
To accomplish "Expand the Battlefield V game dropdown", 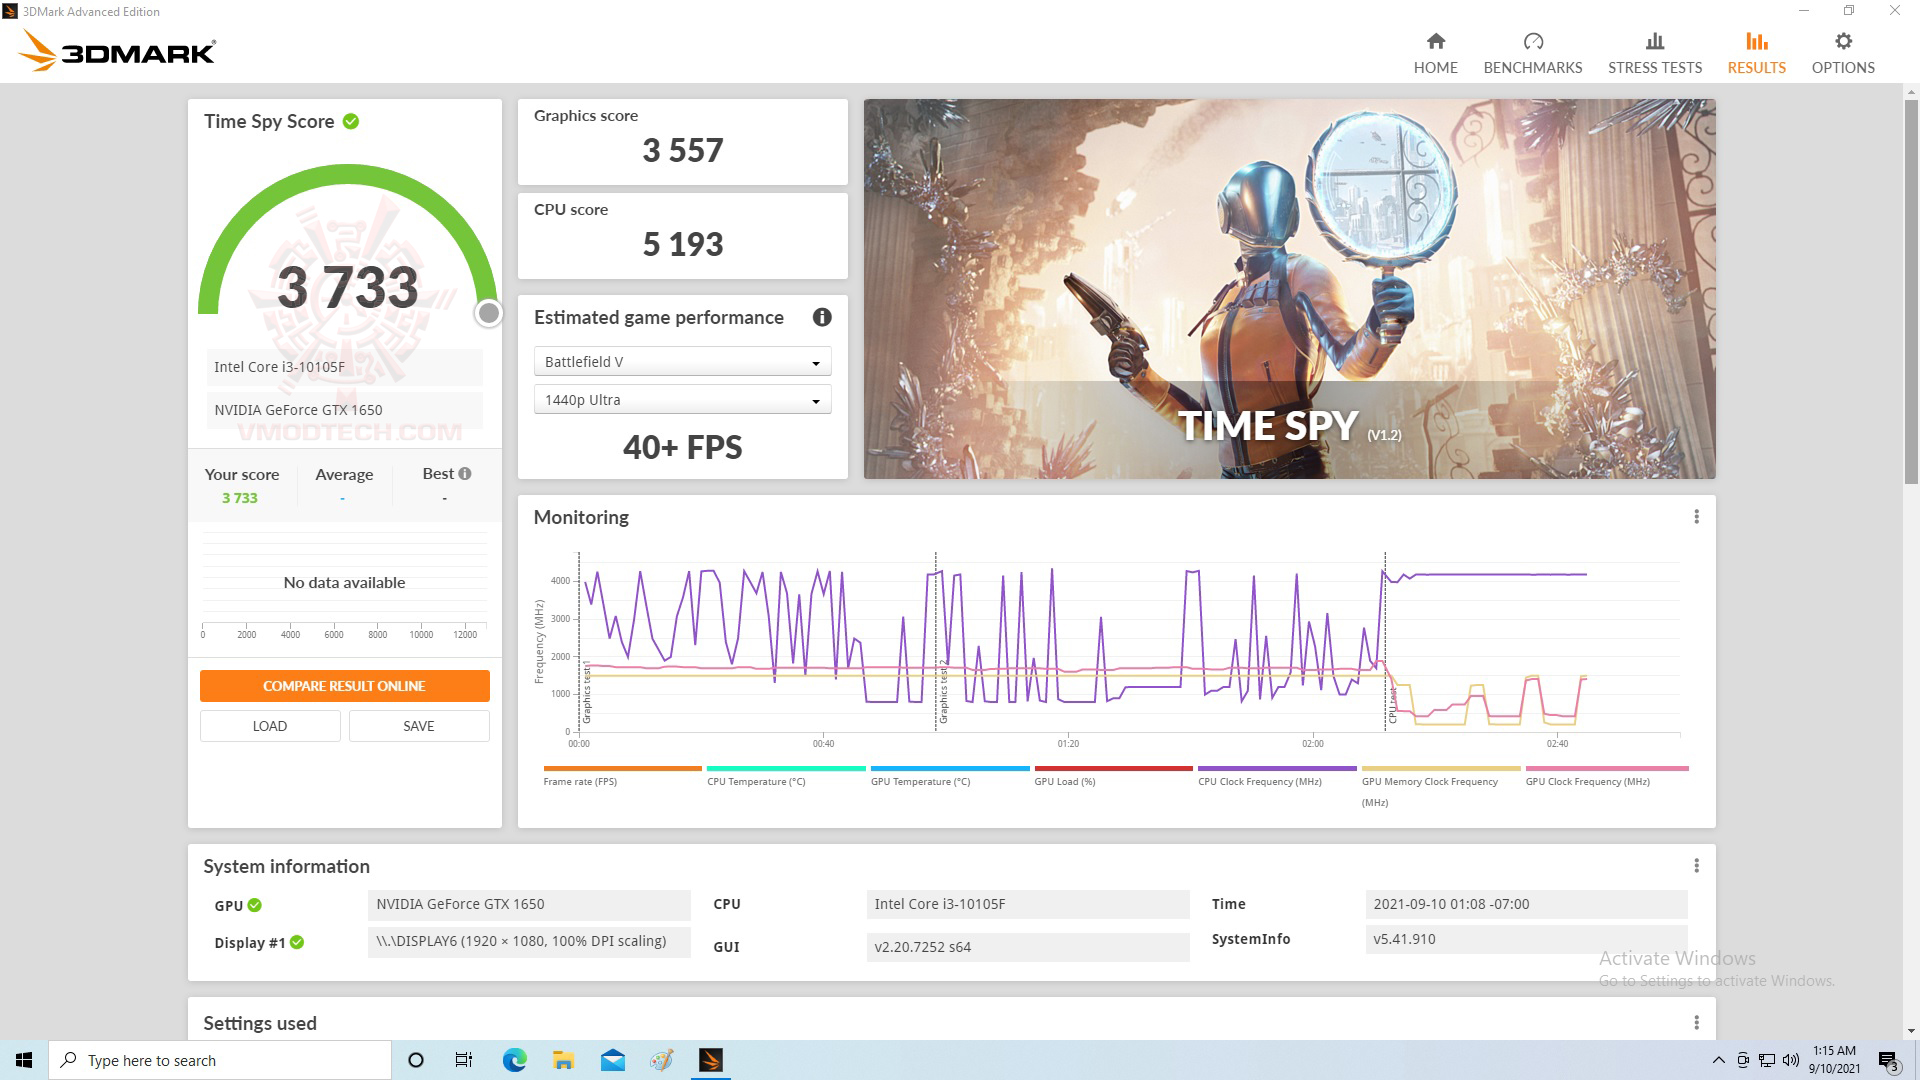I will (x=682, y=362).
